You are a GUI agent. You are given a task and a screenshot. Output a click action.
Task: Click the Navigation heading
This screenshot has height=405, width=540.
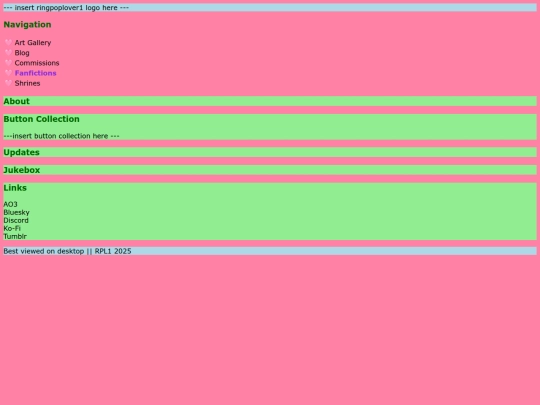click(27, 24)
